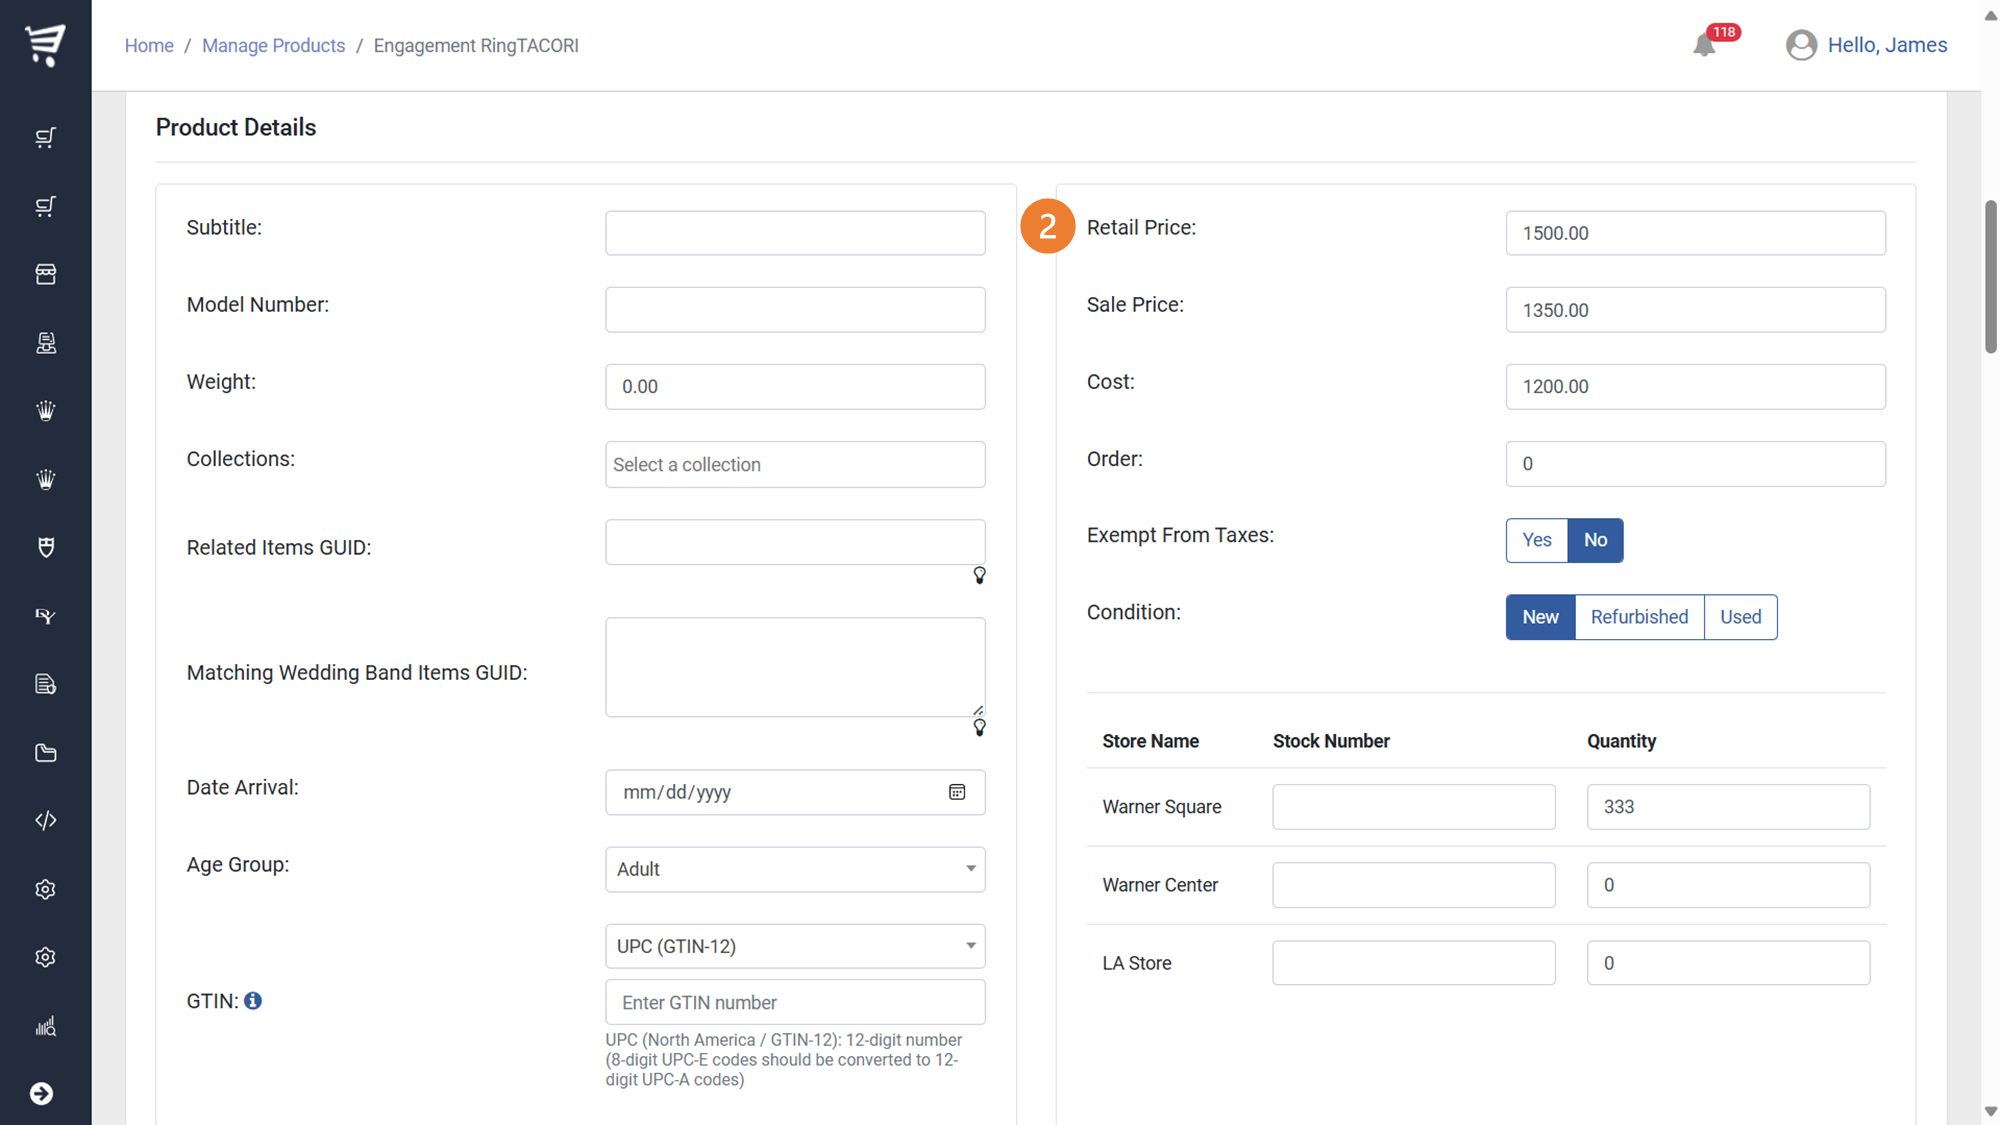Open the analytics chart icon in the sidebar
The width and height of the screenshot is (2000, 1125).
coord(45,1026)
